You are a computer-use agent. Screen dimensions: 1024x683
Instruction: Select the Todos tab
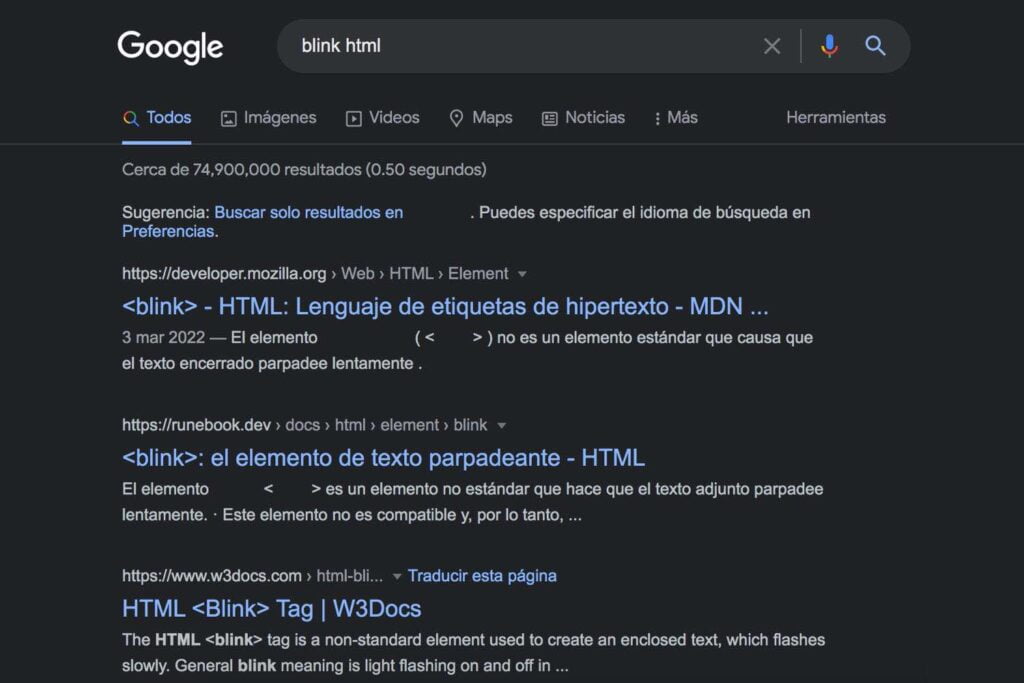click(x=157, y=118)
